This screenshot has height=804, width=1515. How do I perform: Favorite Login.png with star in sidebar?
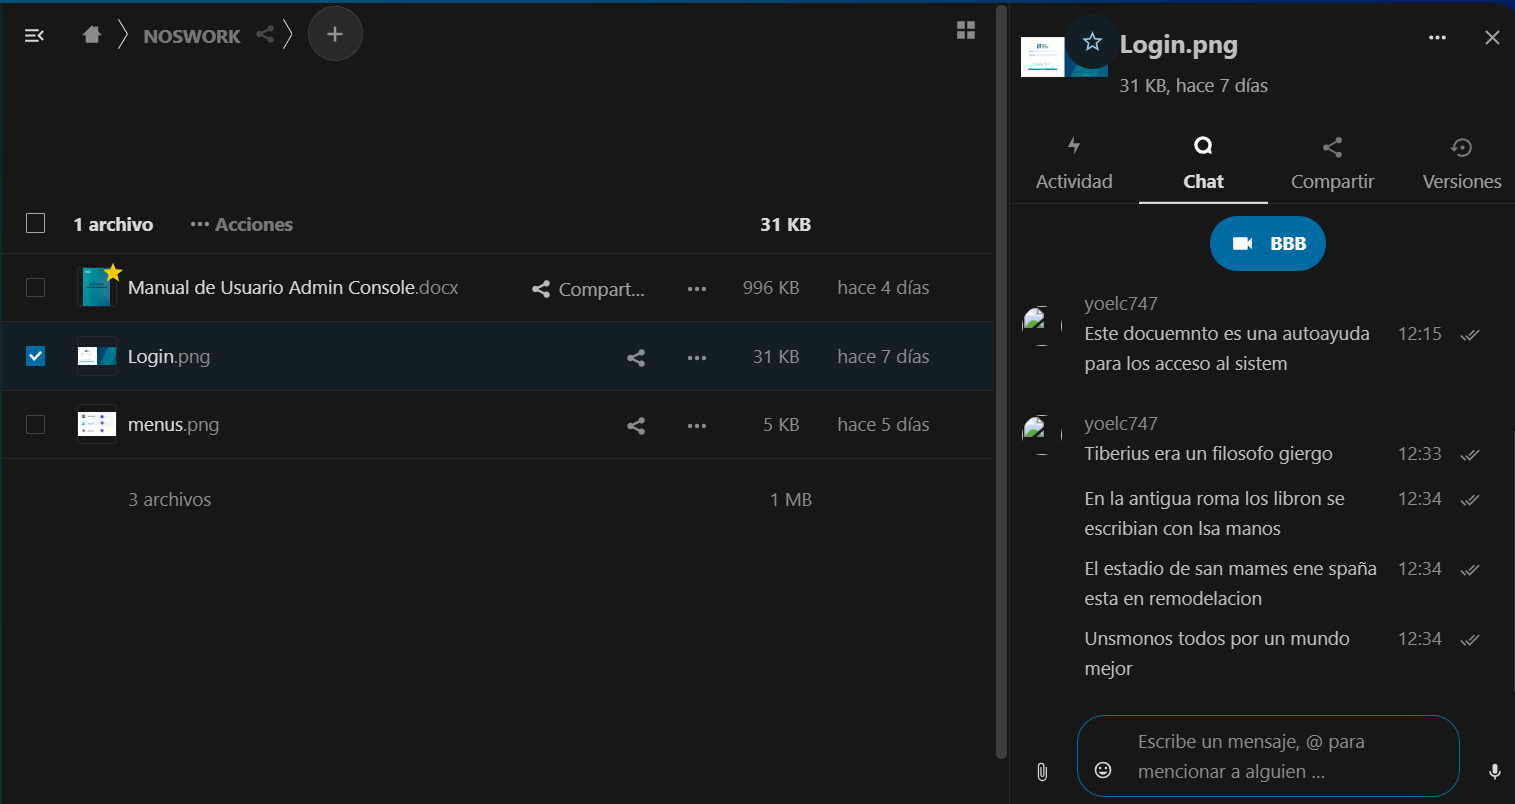[1092, 42]
